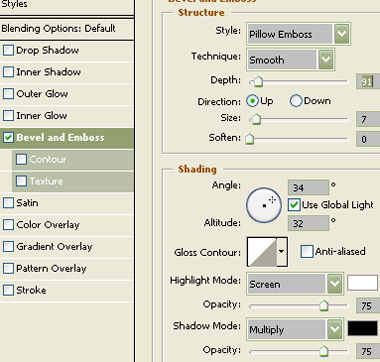Click the Soften slider handle
380x362 pixels.
pos(249,138)
